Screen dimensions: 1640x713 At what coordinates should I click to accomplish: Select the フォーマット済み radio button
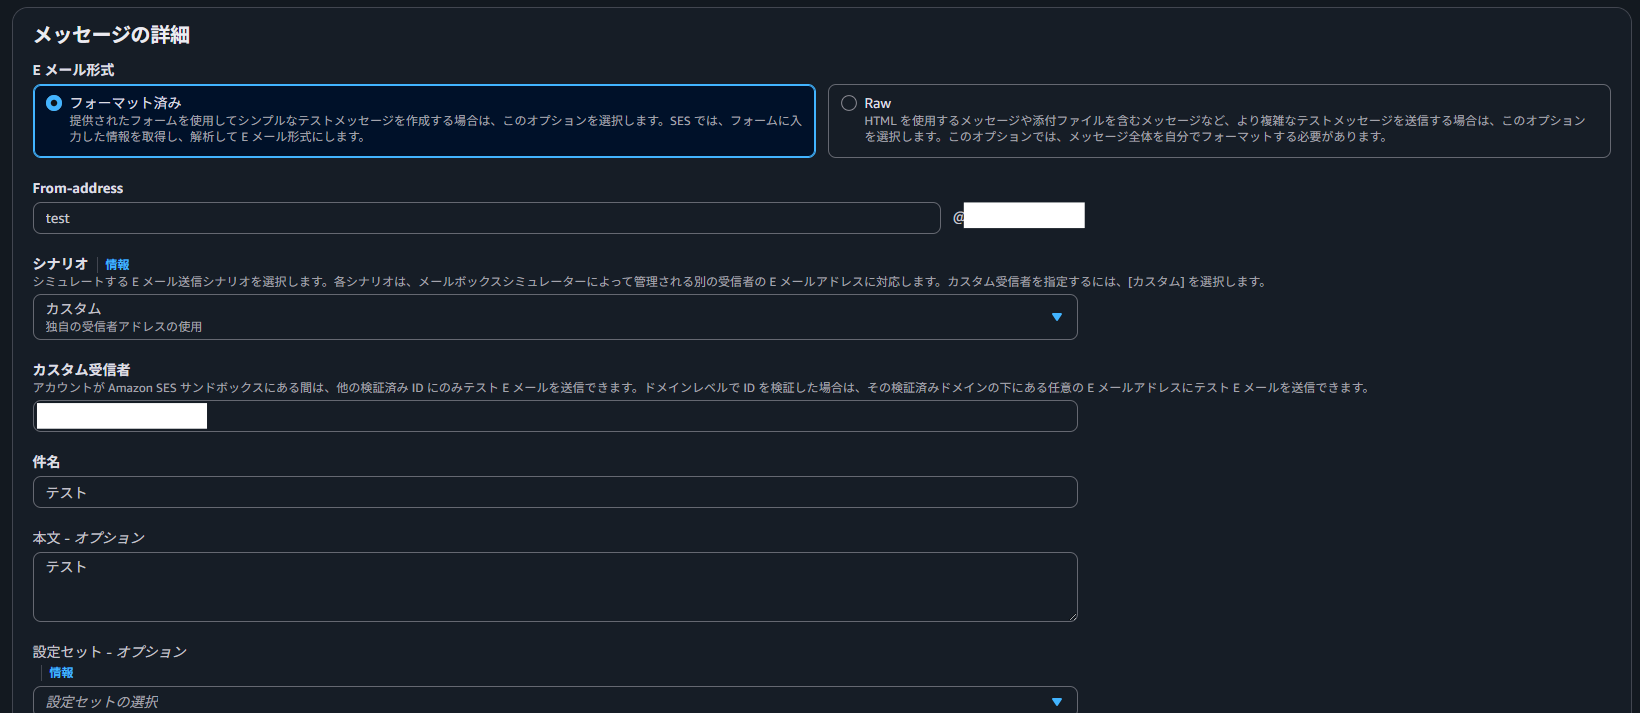point(54,103)
